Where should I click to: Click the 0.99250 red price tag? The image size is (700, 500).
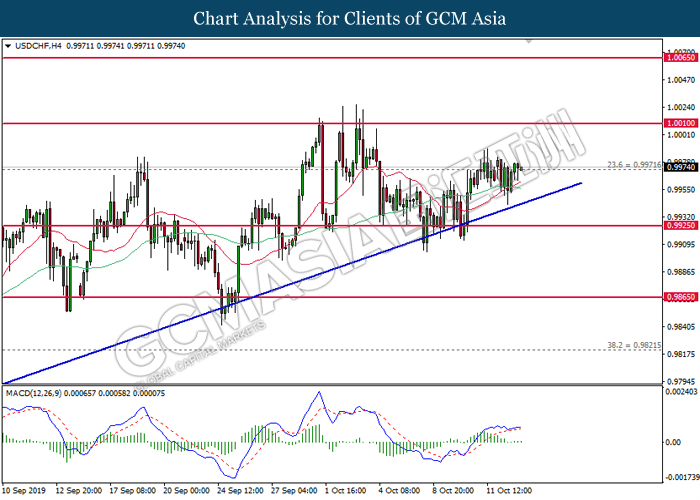[680, 226]
